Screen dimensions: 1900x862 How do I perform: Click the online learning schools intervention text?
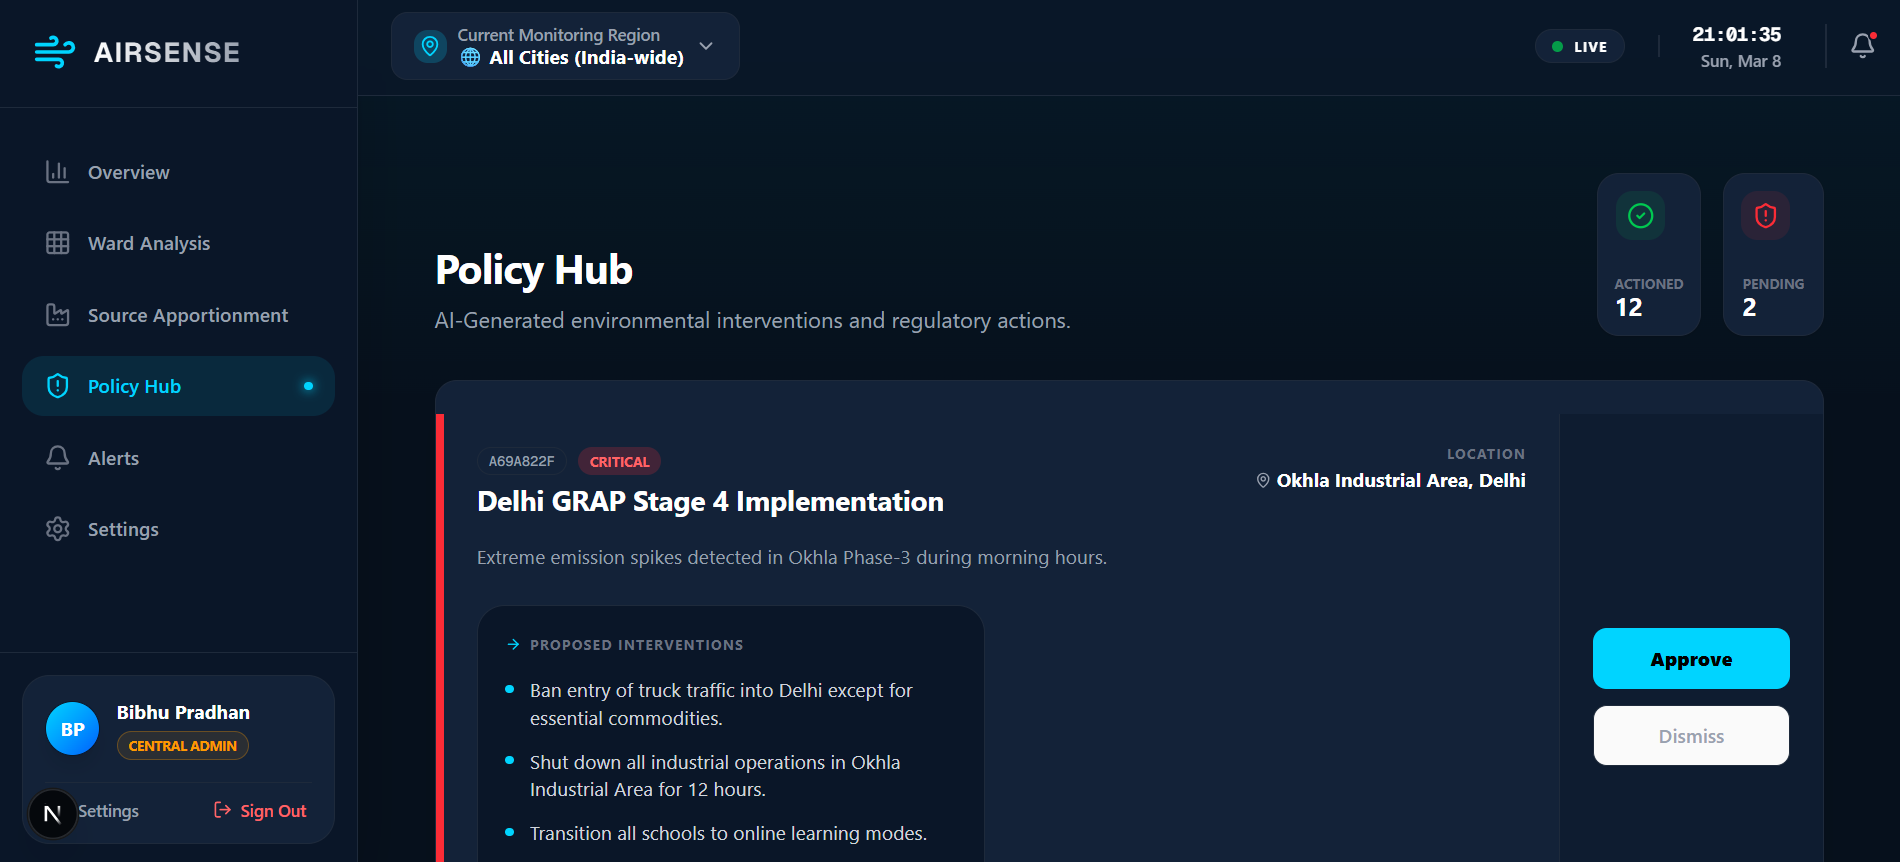[728, 833]
